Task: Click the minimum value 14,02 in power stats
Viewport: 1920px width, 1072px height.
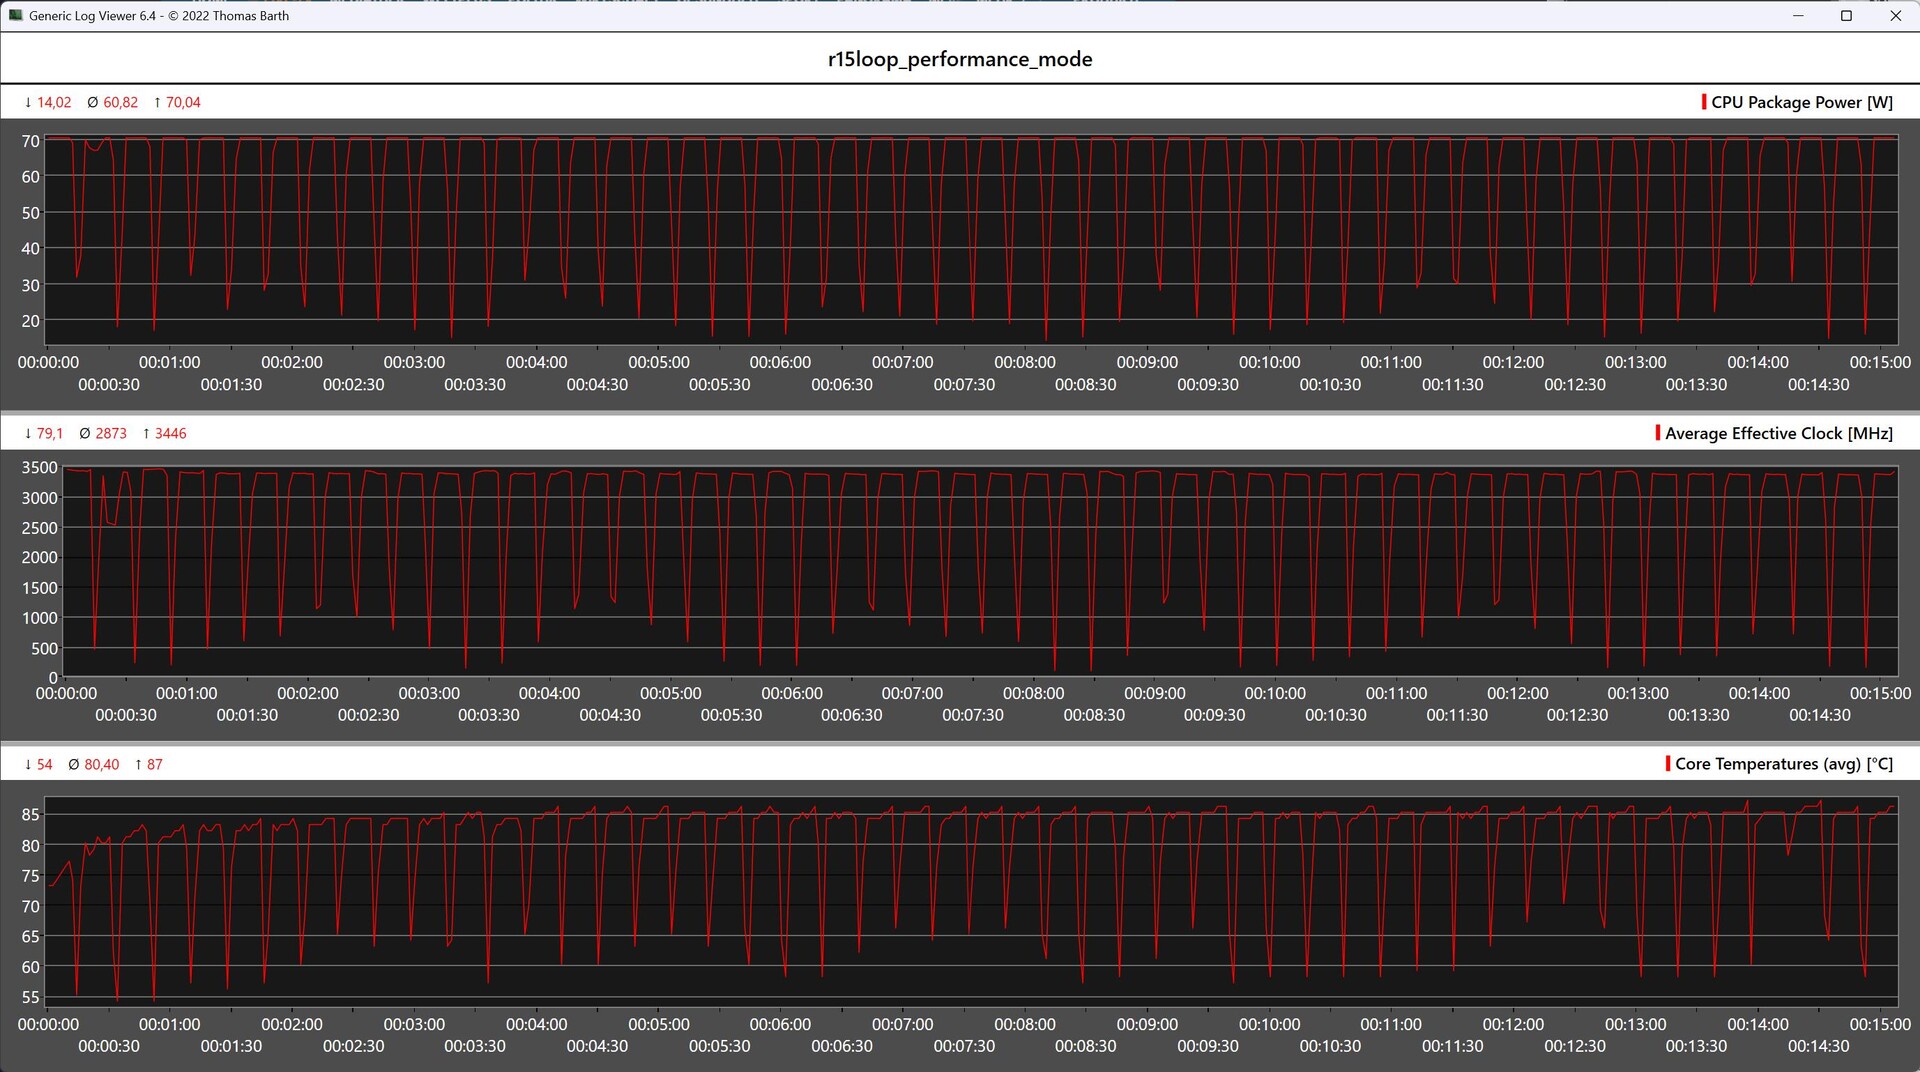Action: 54,102
